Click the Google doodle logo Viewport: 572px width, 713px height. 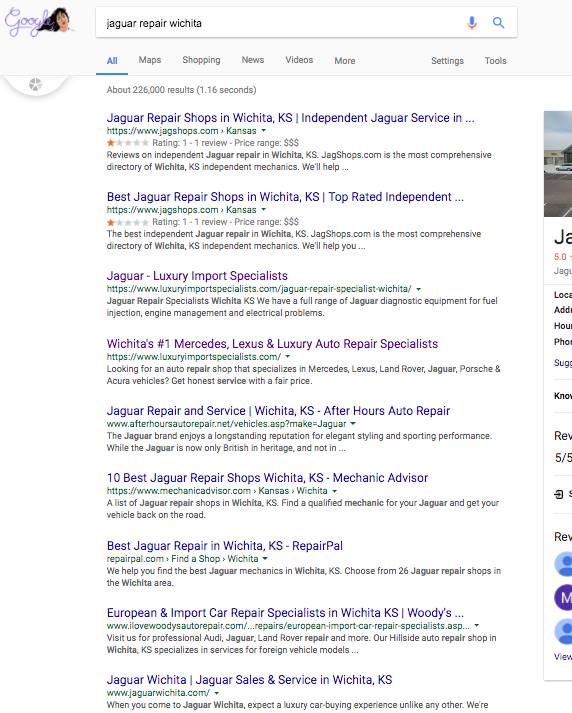(x=38, y=21)
